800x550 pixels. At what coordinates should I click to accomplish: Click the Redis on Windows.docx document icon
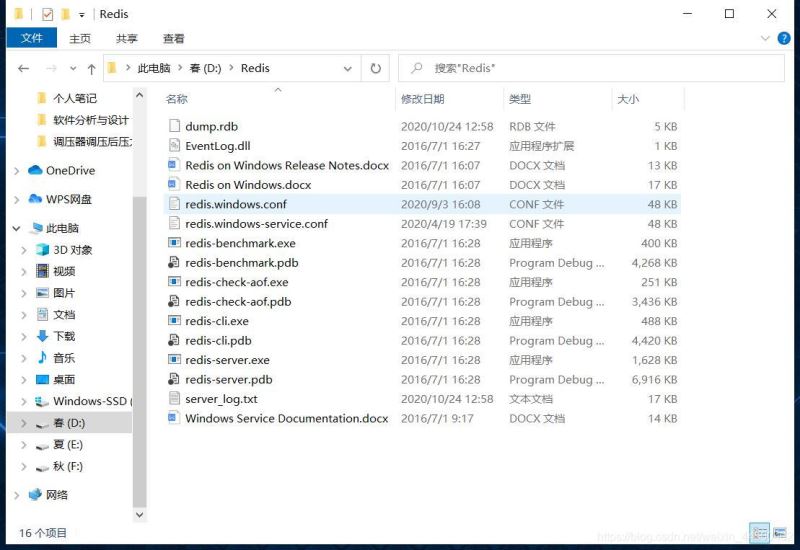(174, 184)
